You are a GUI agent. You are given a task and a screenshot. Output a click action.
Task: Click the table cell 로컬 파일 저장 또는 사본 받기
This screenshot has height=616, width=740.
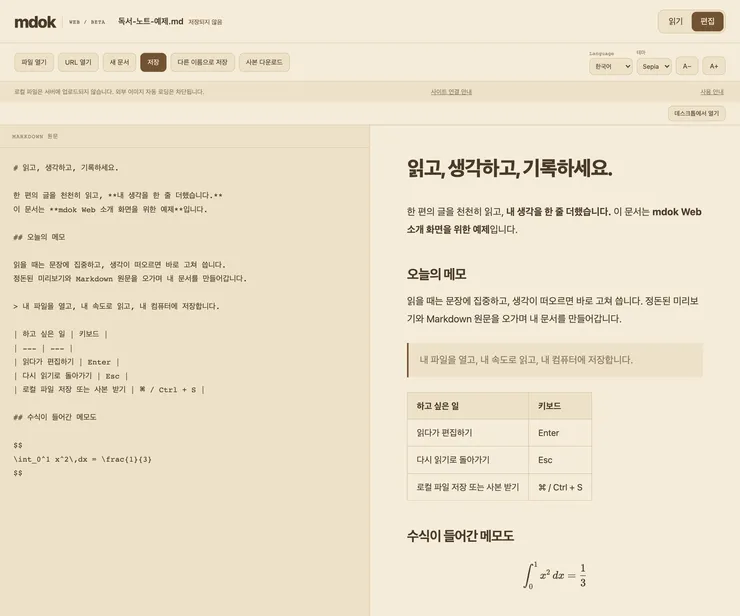[x=468, y=487]
